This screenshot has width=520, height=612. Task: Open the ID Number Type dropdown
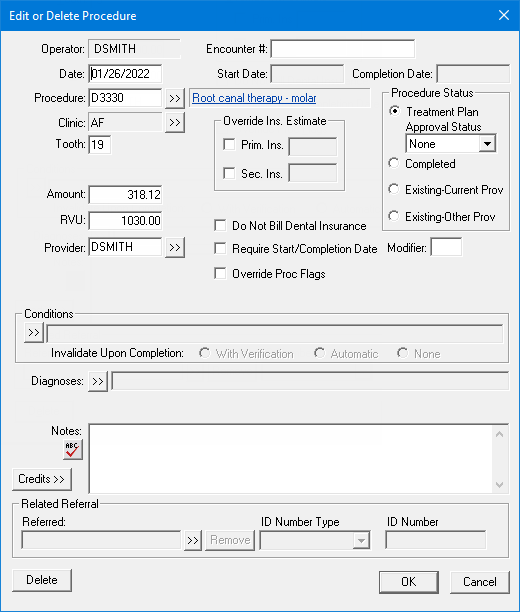pos(361,541)
